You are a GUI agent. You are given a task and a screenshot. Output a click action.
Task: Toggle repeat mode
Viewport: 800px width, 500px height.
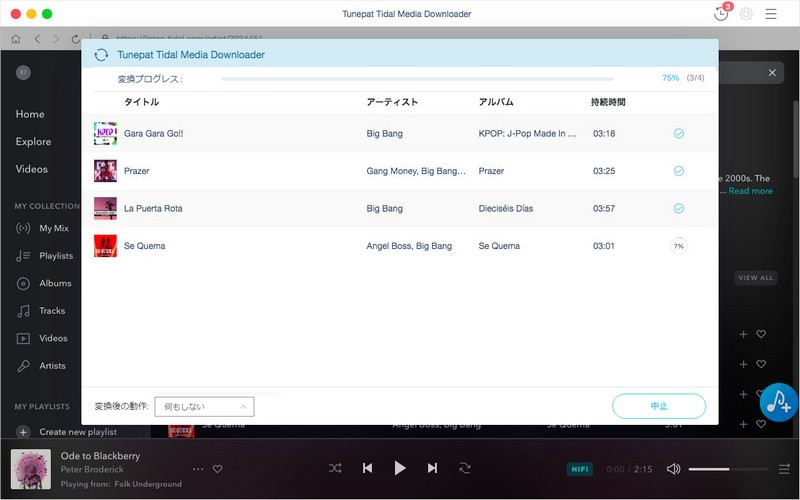pyautogui.click(x=465, y=468)
